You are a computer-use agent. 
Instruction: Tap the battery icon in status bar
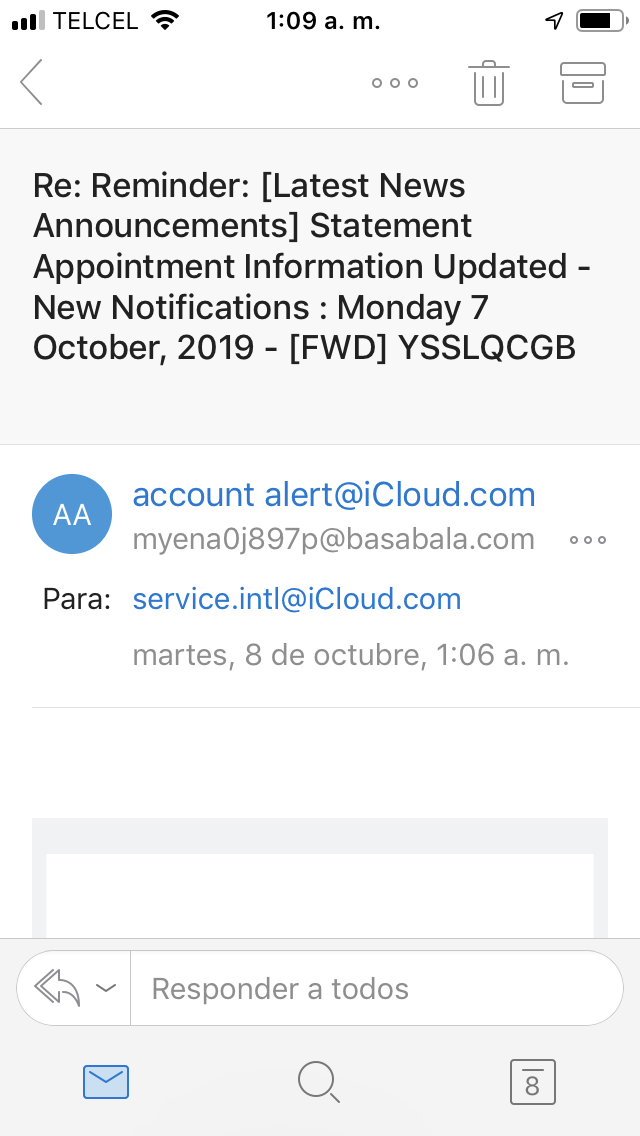click(x=599, y=21)
